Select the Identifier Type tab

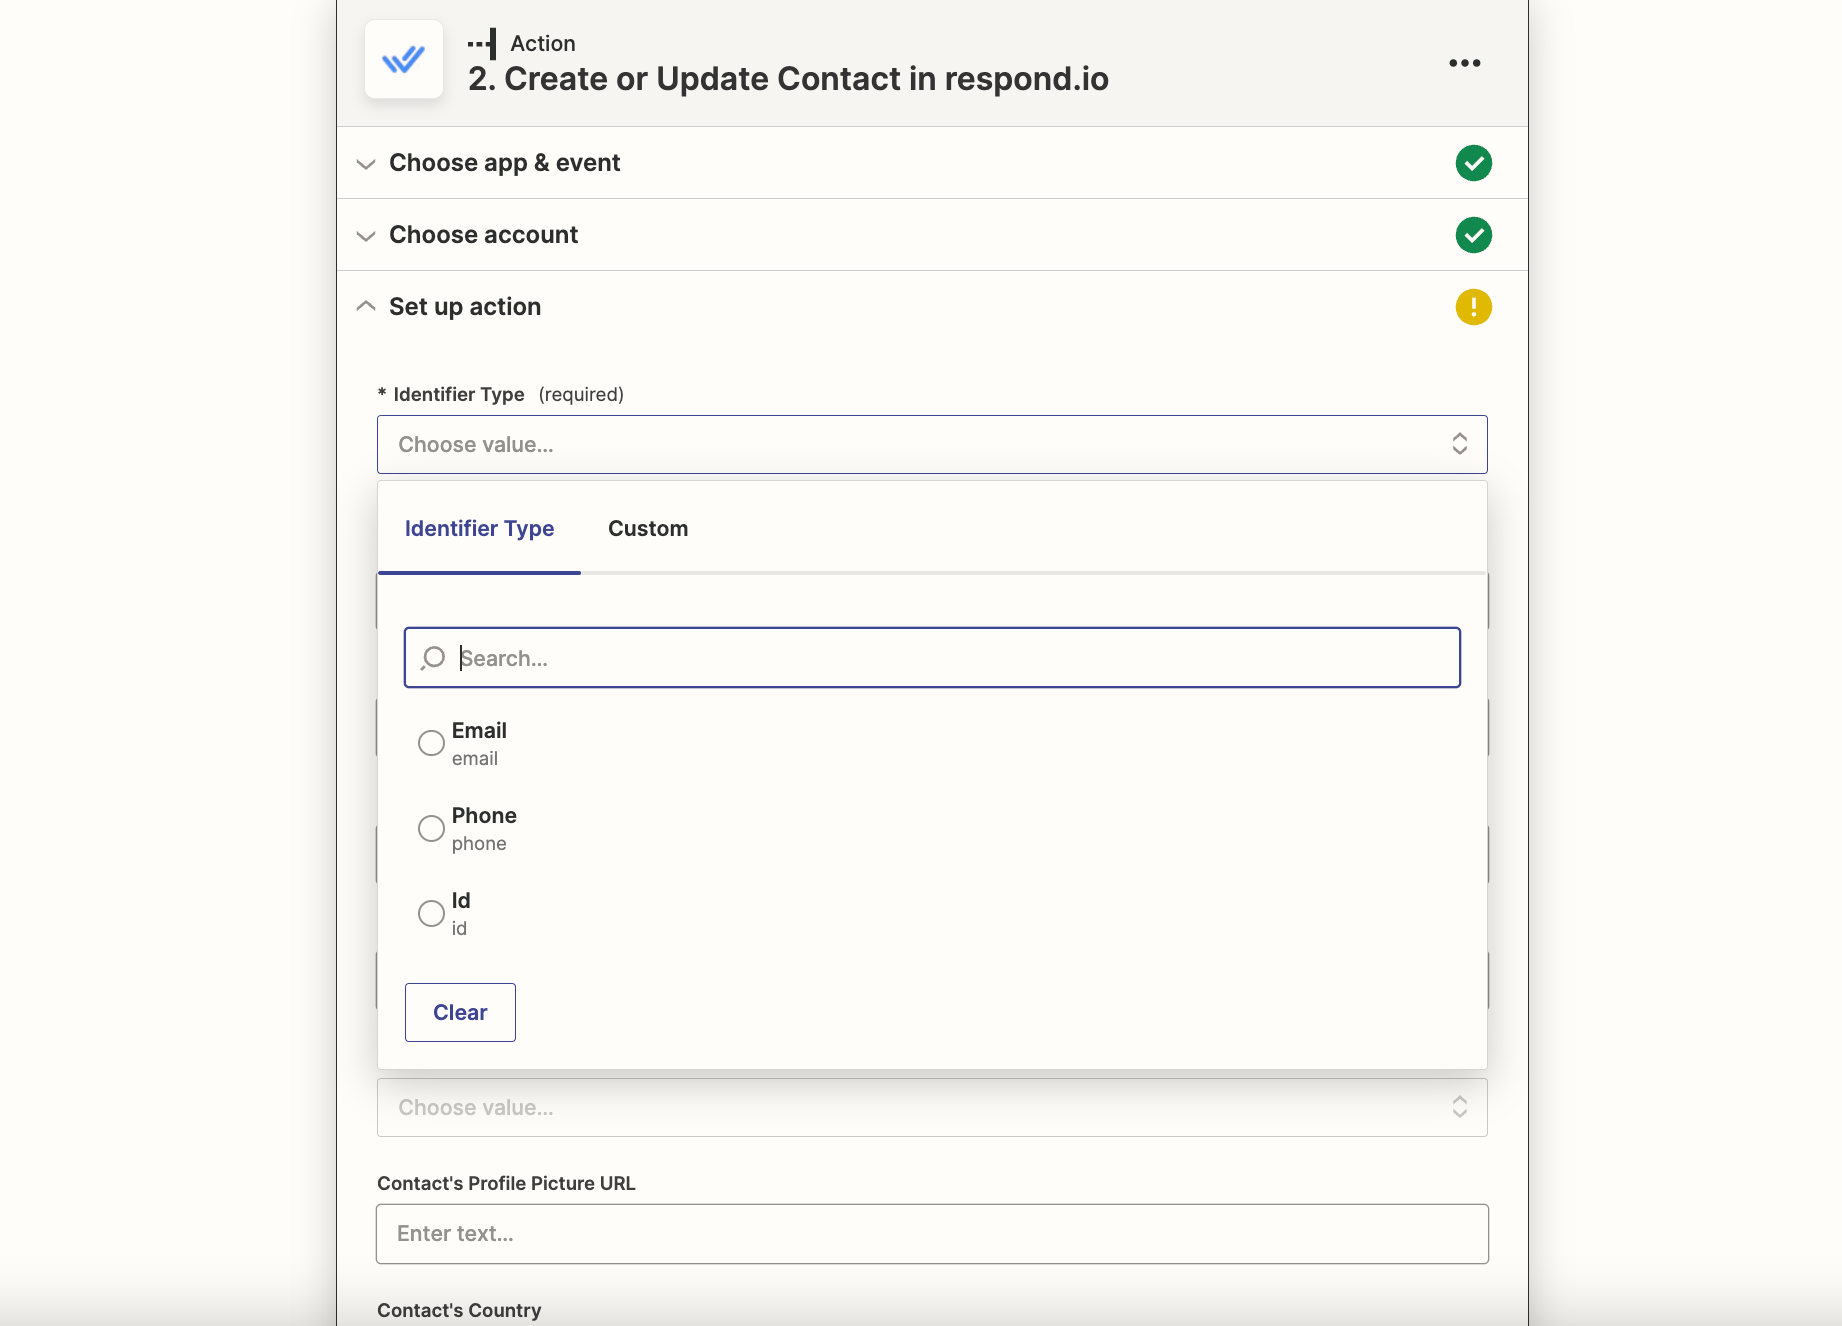pyautogui.click(x=479, y=528)
